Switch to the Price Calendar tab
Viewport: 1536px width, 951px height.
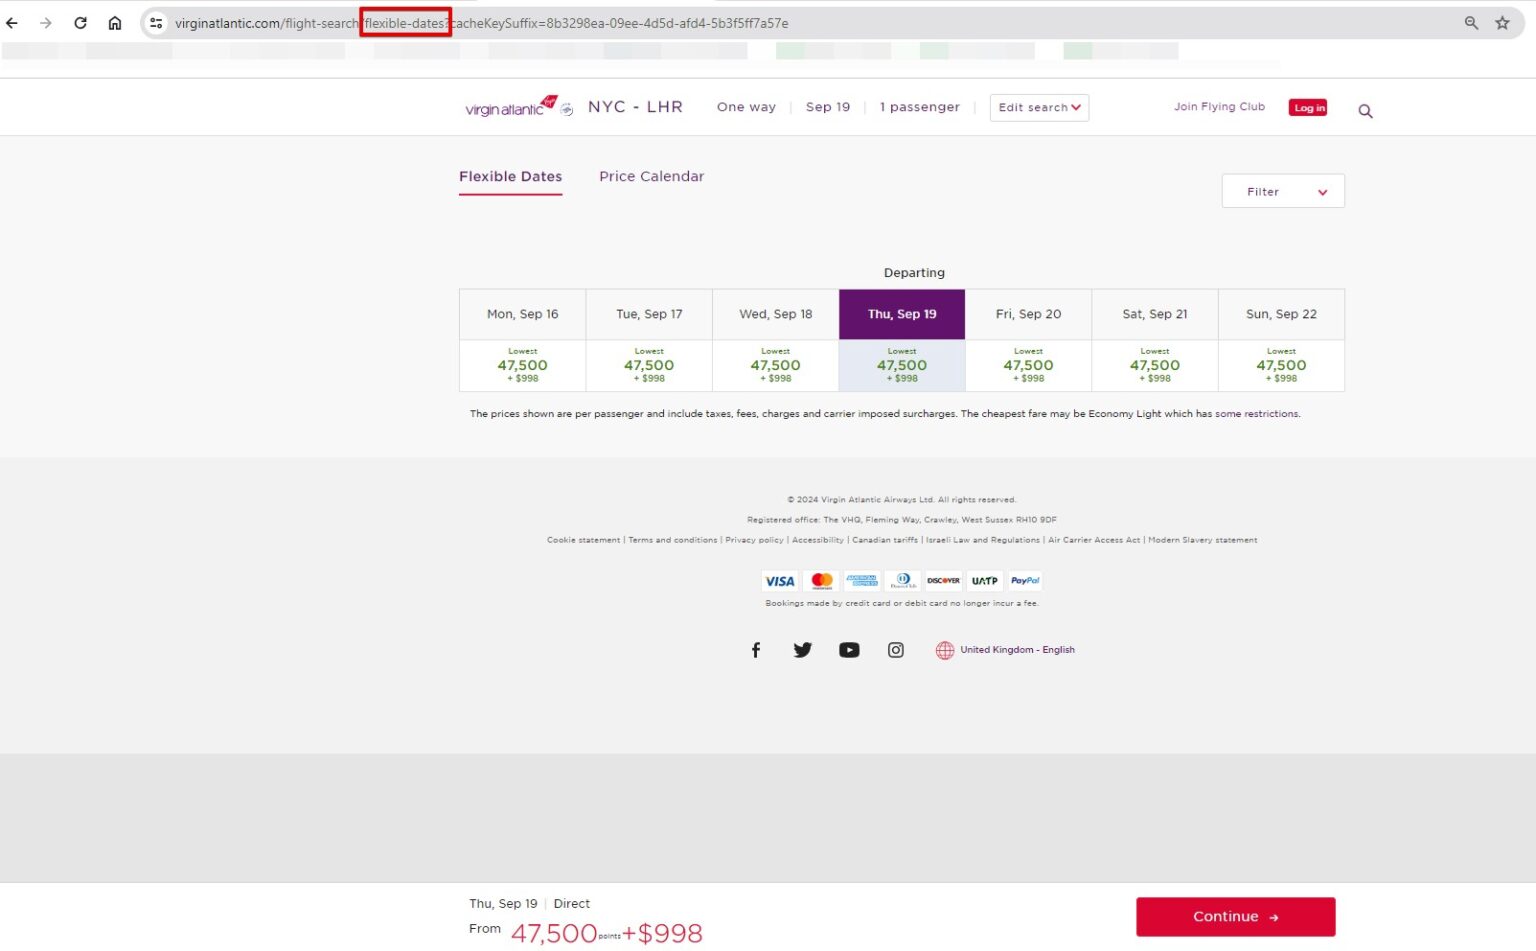tap(651, 176)
